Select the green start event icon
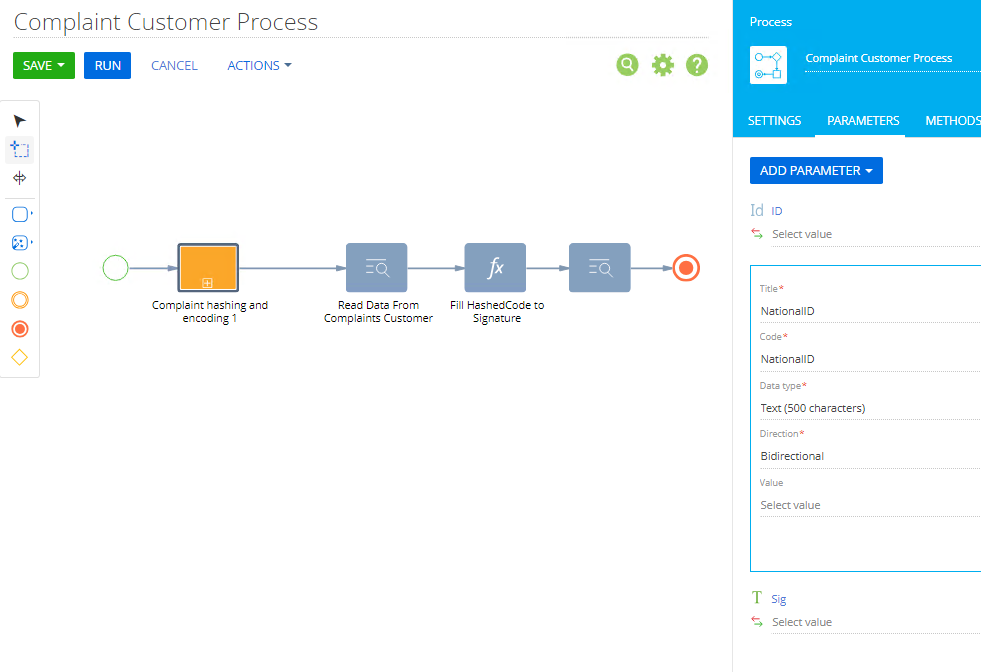Viewport: 981px width, 672px height. click(x=19, y=270)
